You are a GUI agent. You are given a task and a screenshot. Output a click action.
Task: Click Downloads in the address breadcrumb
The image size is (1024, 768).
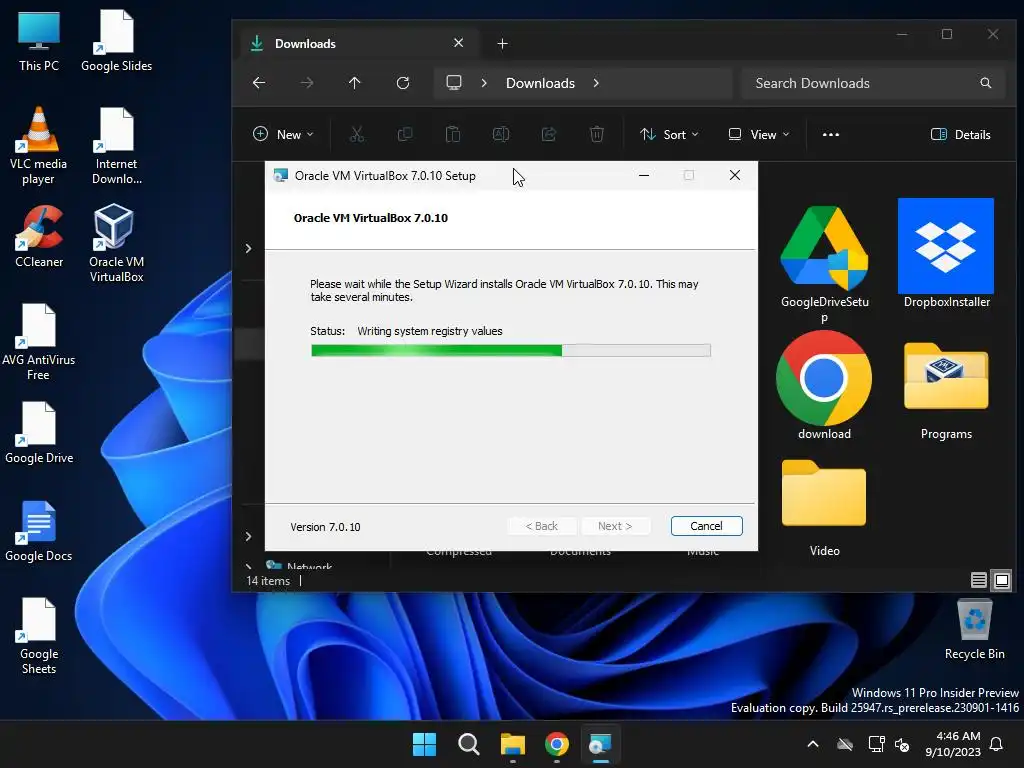tap(540, 83)
